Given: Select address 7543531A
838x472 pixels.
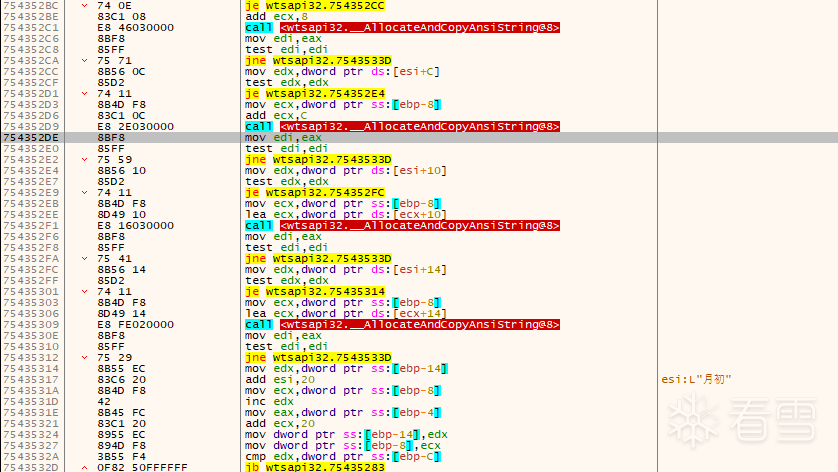Looking at the screenshot, I should click(x=30, y=391).
